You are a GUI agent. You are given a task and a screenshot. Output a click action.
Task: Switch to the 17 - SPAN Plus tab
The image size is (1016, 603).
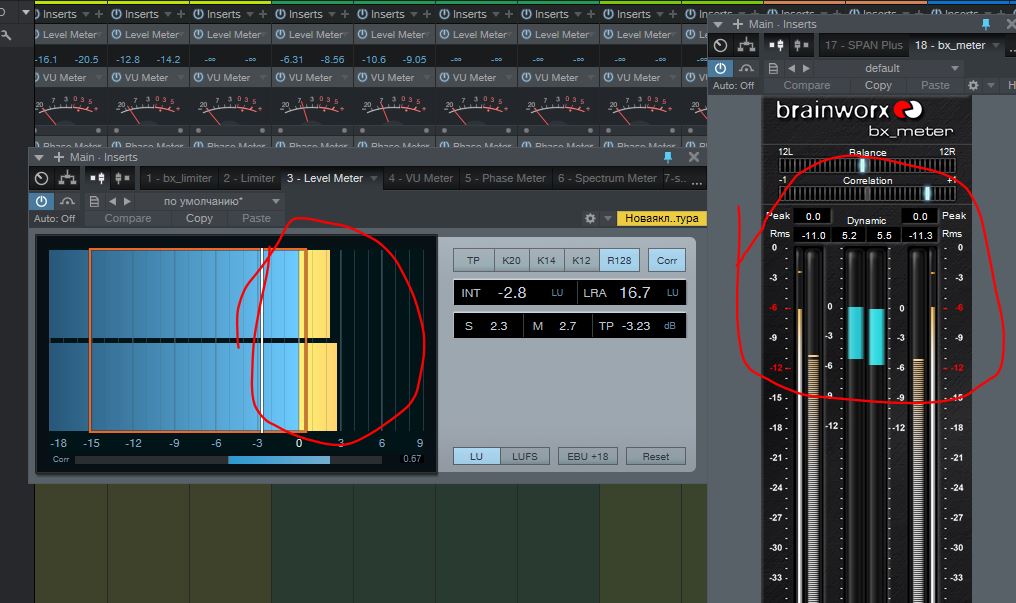click(x=864, y=45)
